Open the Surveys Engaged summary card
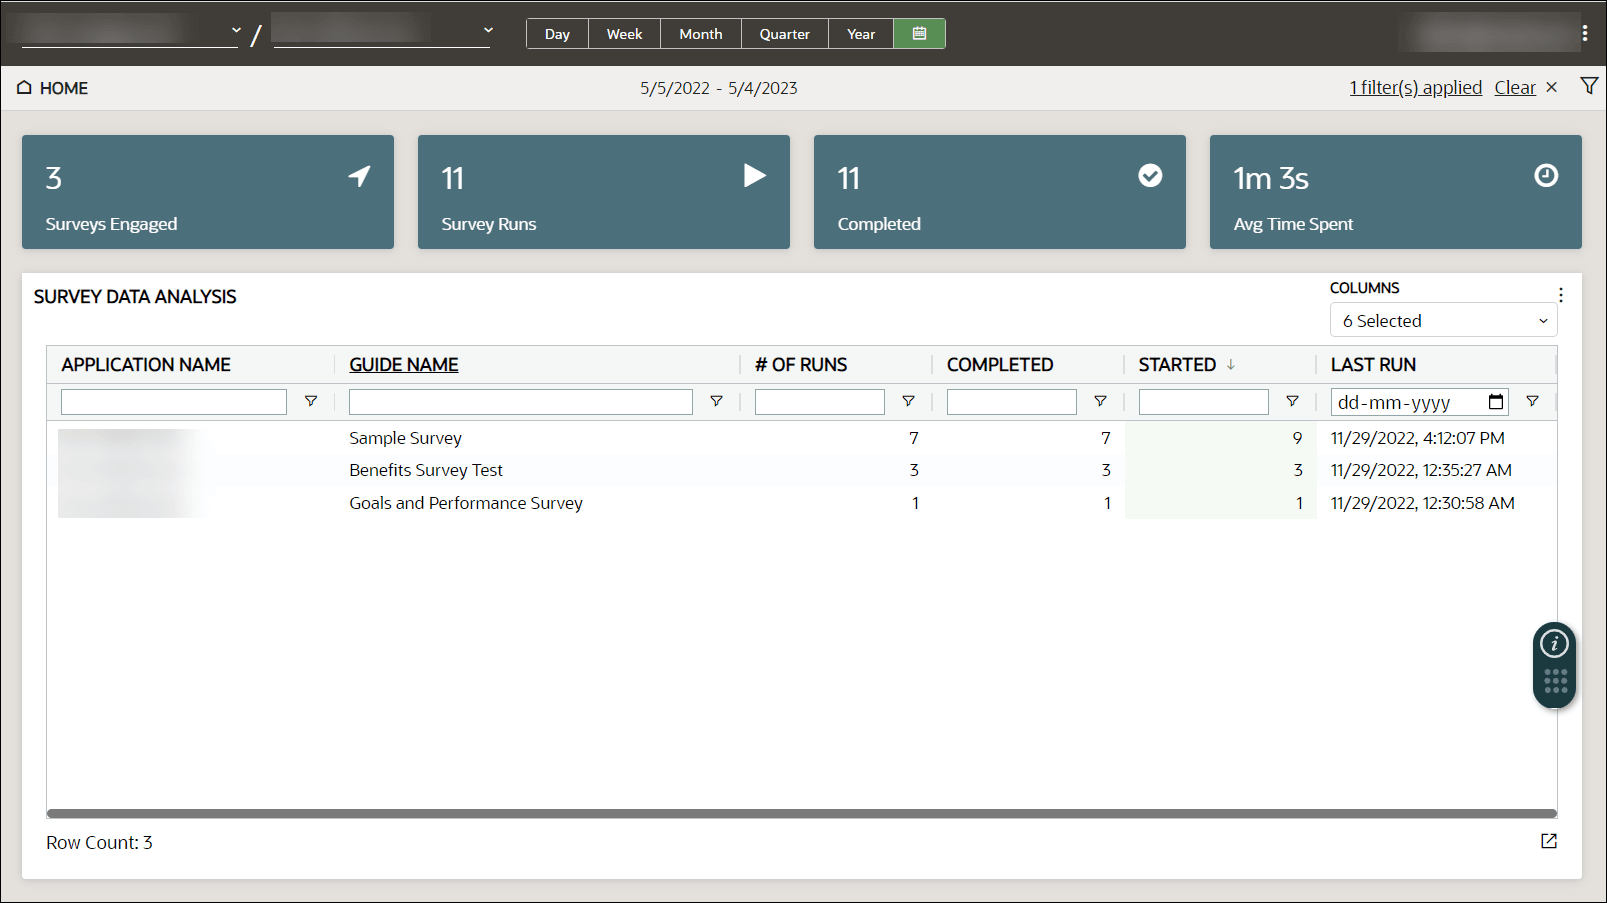 pos(208,192)
